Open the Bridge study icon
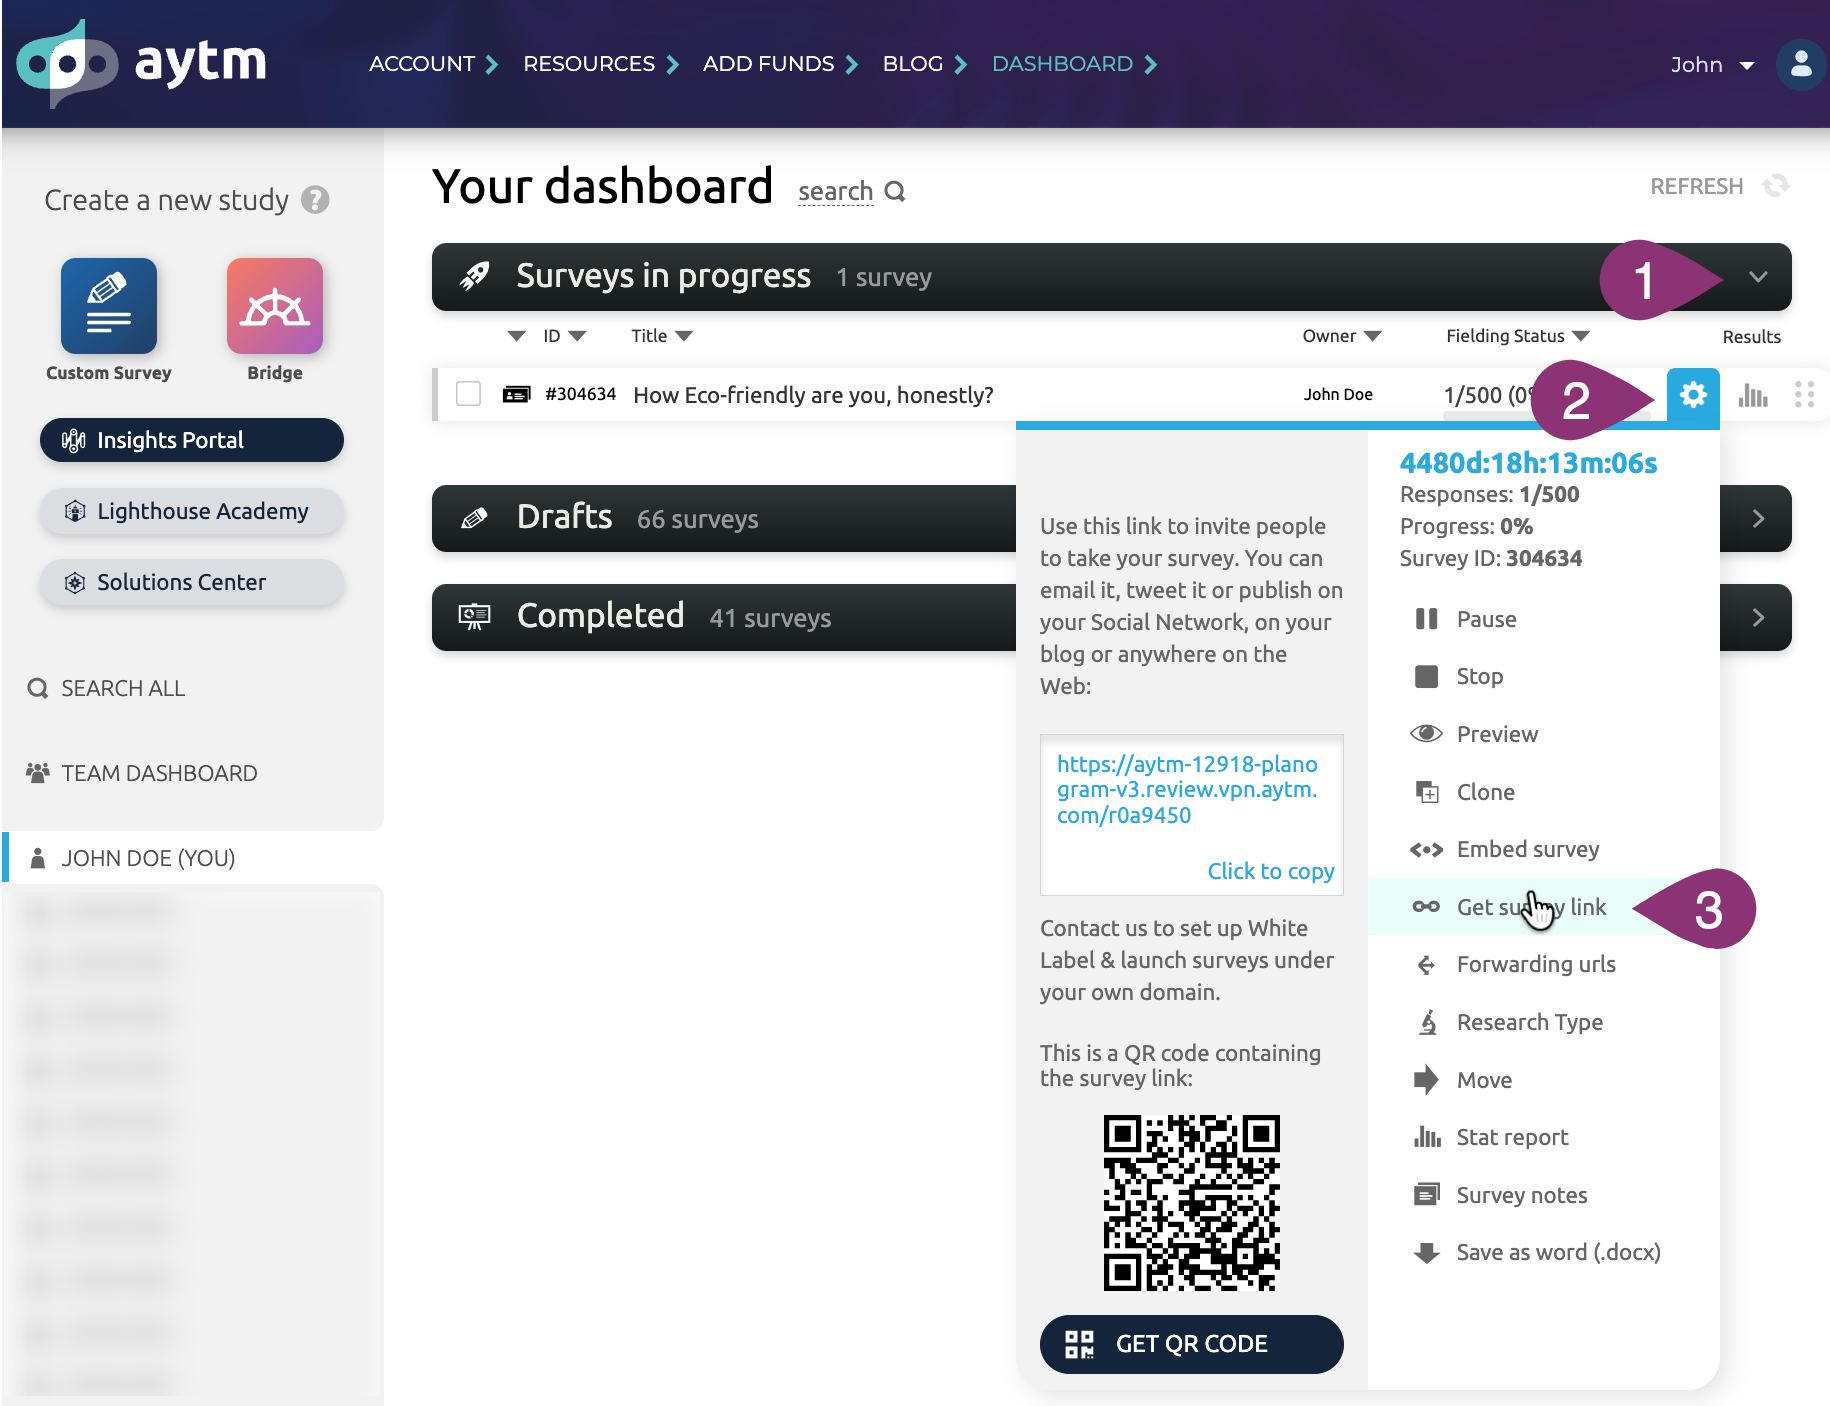The width and height of the screenshot is (1830, 1406). tap(275, 306)
